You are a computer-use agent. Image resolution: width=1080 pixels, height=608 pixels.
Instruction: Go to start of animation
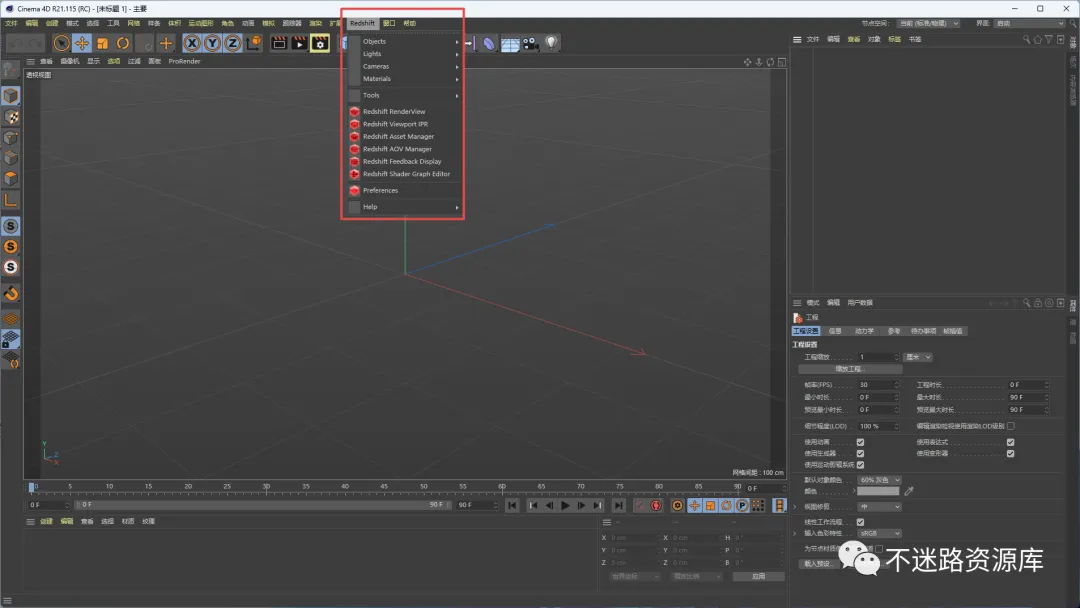tap(512, 505)
